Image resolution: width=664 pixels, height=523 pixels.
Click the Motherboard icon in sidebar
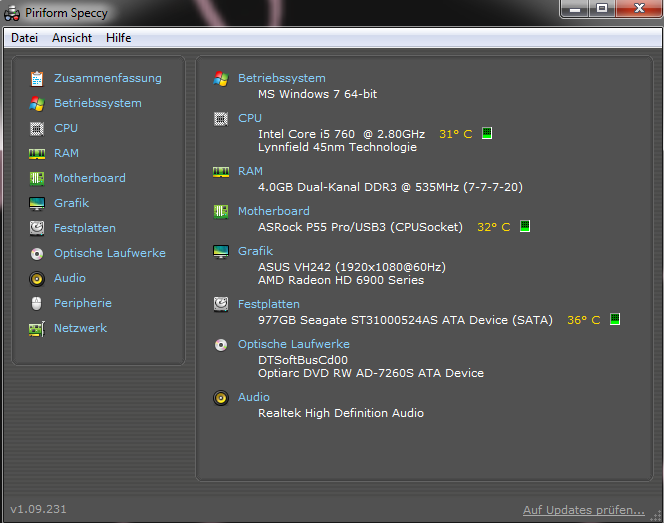tap(37, 178)
